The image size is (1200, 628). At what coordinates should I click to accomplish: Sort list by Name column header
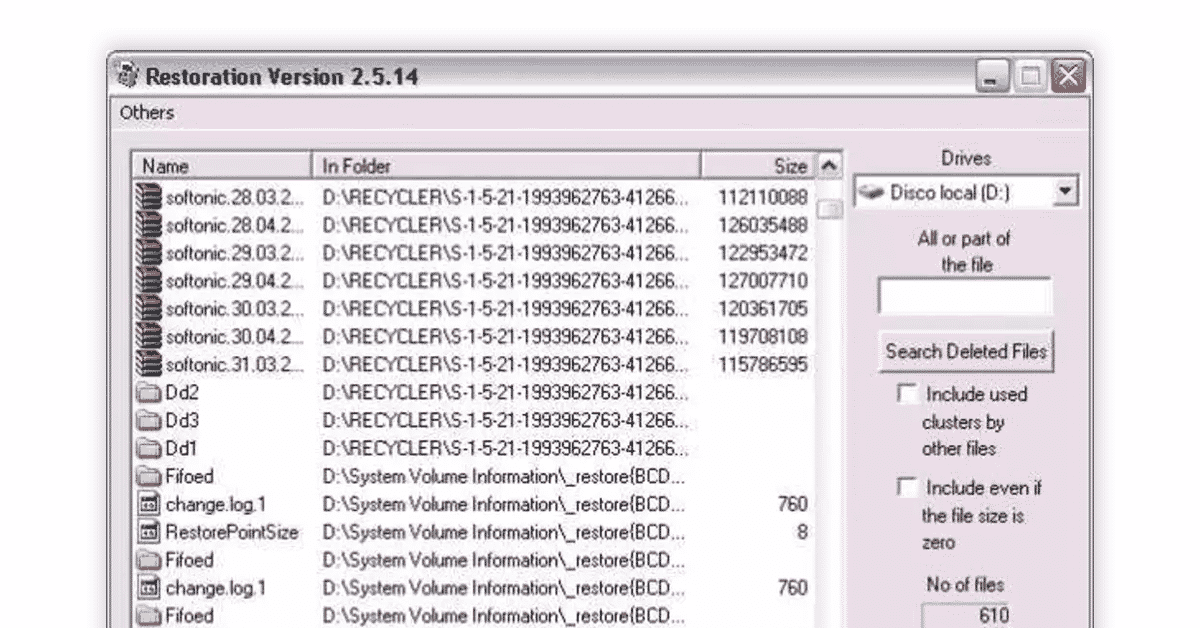coord(222,166)
